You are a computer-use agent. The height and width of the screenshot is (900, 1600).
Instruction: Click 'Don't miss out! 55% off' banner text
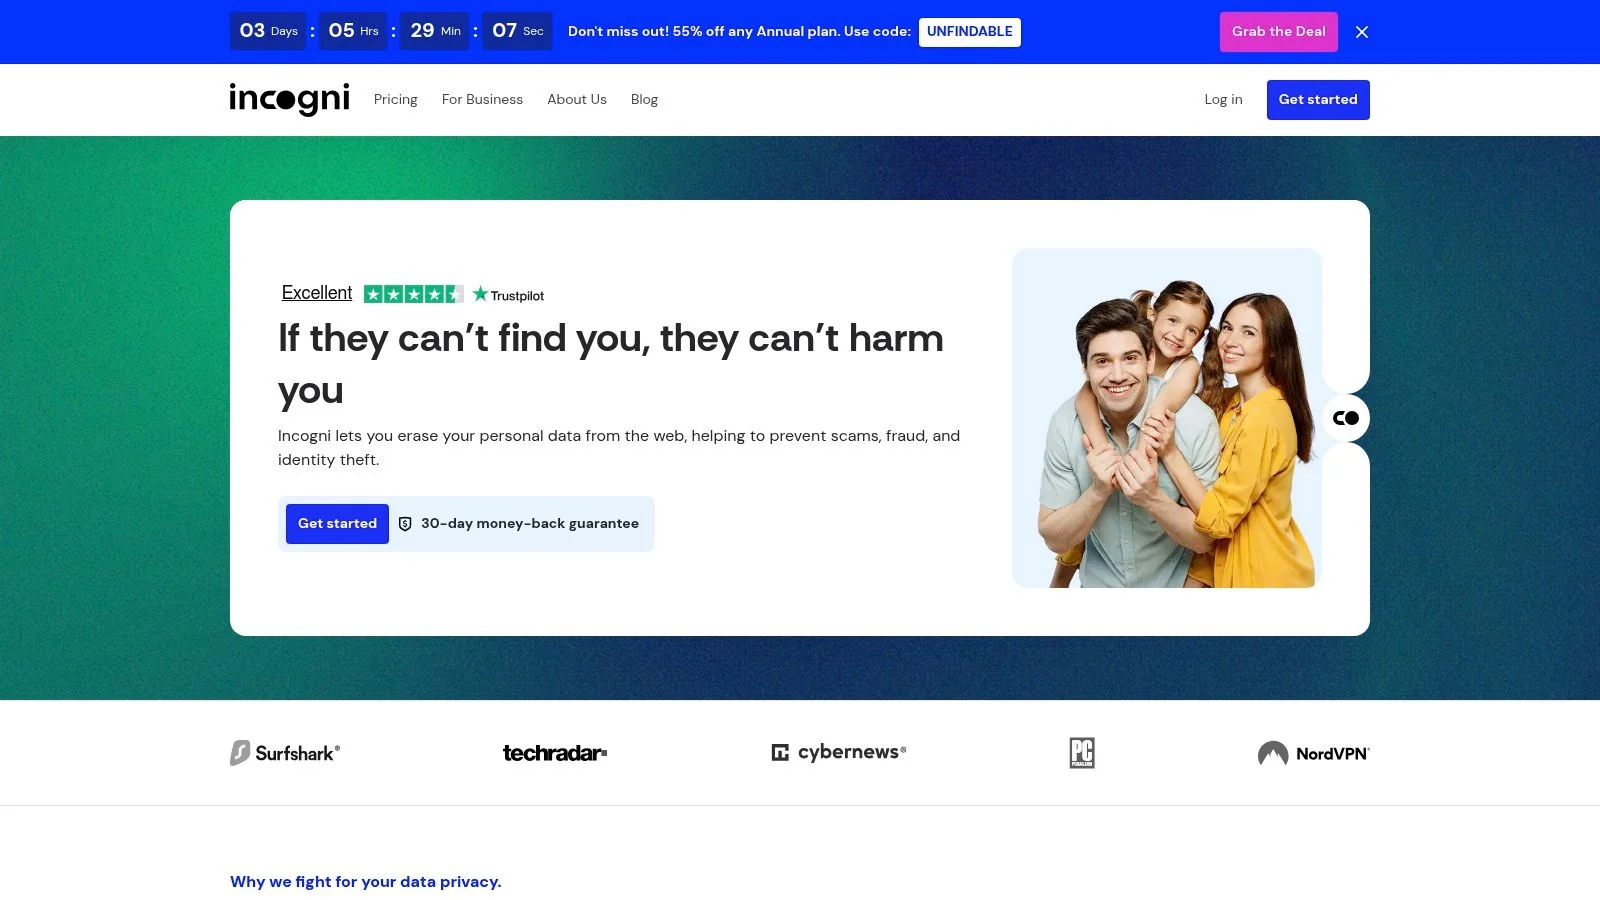click(x=739, y=32)
